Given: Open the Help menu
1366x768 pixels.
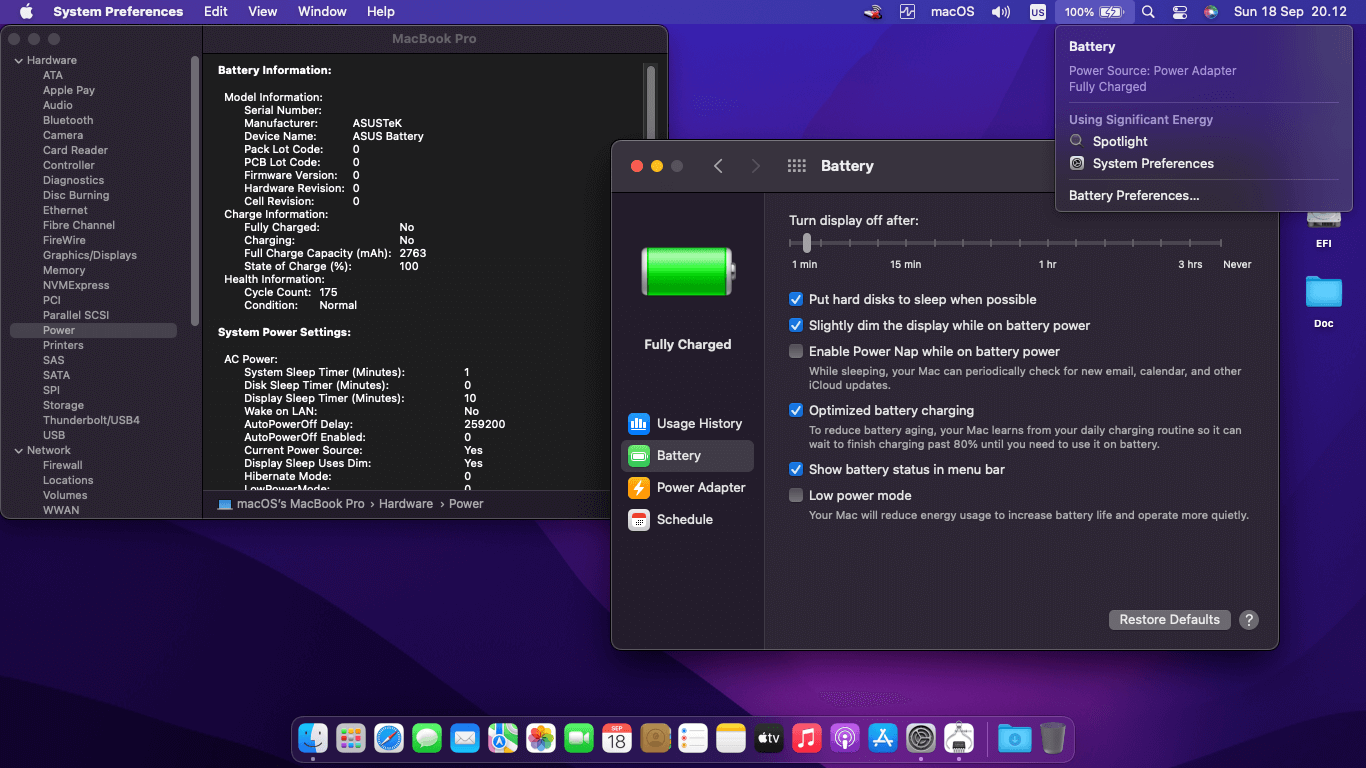Looking at the screenshot, I should (x=381, y=12).
